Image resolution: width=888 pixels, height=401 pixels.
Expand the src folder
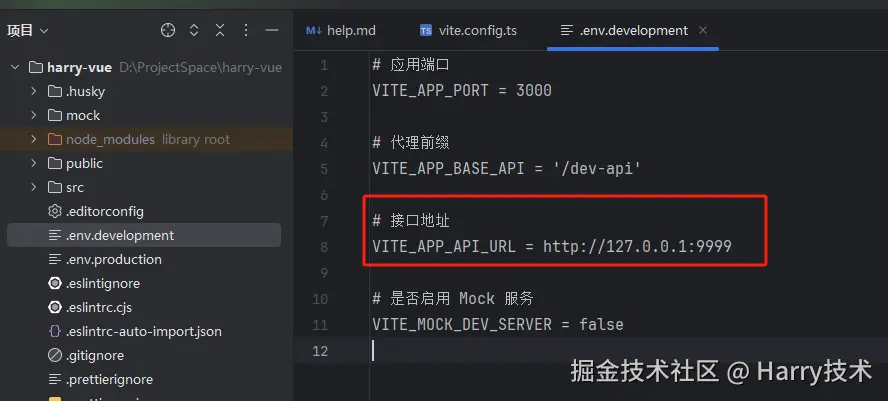[33, 187]
